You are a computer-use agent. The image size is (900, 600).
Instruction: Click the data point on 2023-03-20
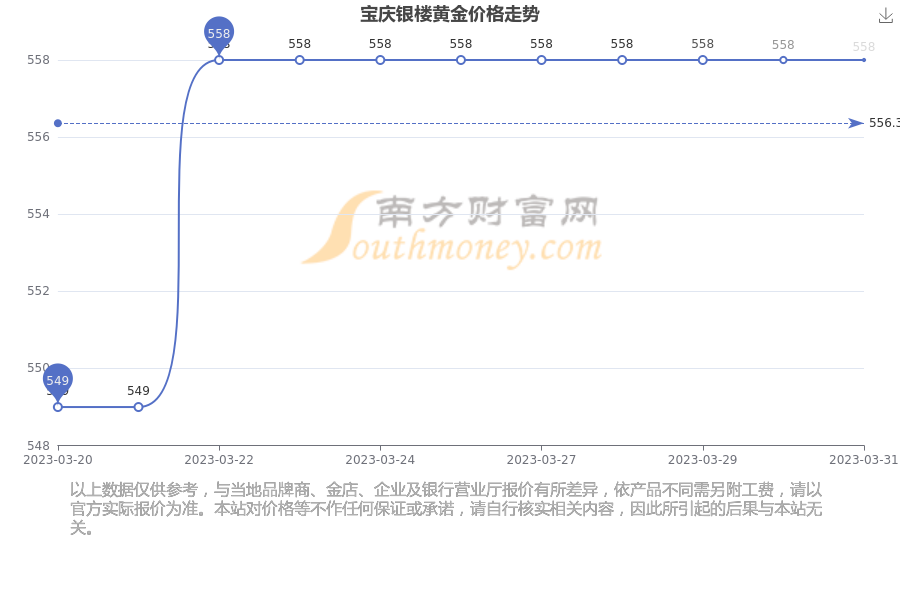point(57,407)
